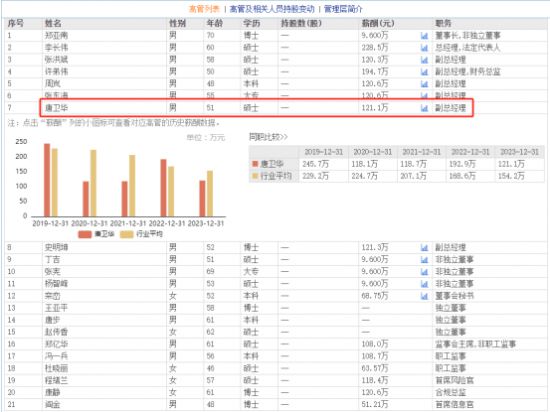Click the 姓名 column header
This screenshot has height=412, width=550.
point(53,23)
